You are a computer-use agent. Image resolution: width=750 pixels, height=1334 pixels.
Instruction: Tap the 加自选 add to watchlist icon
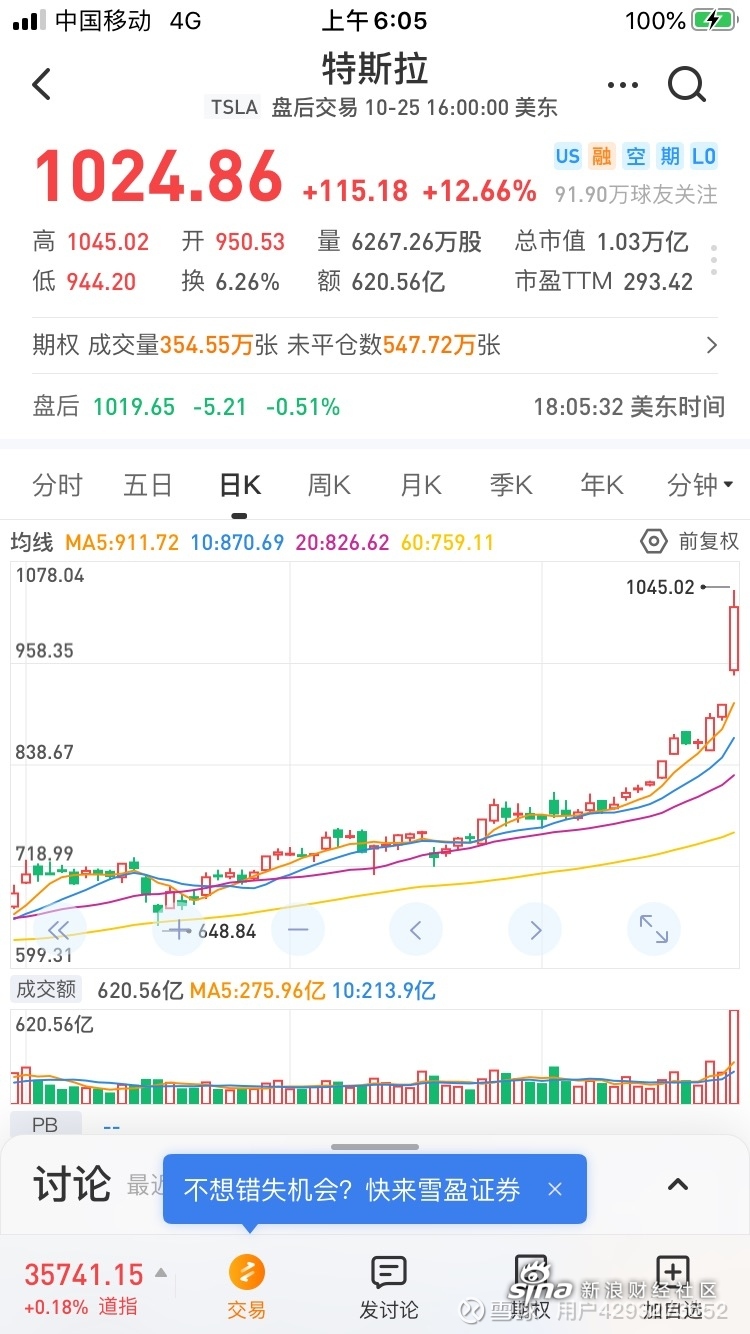[671, 1272]
